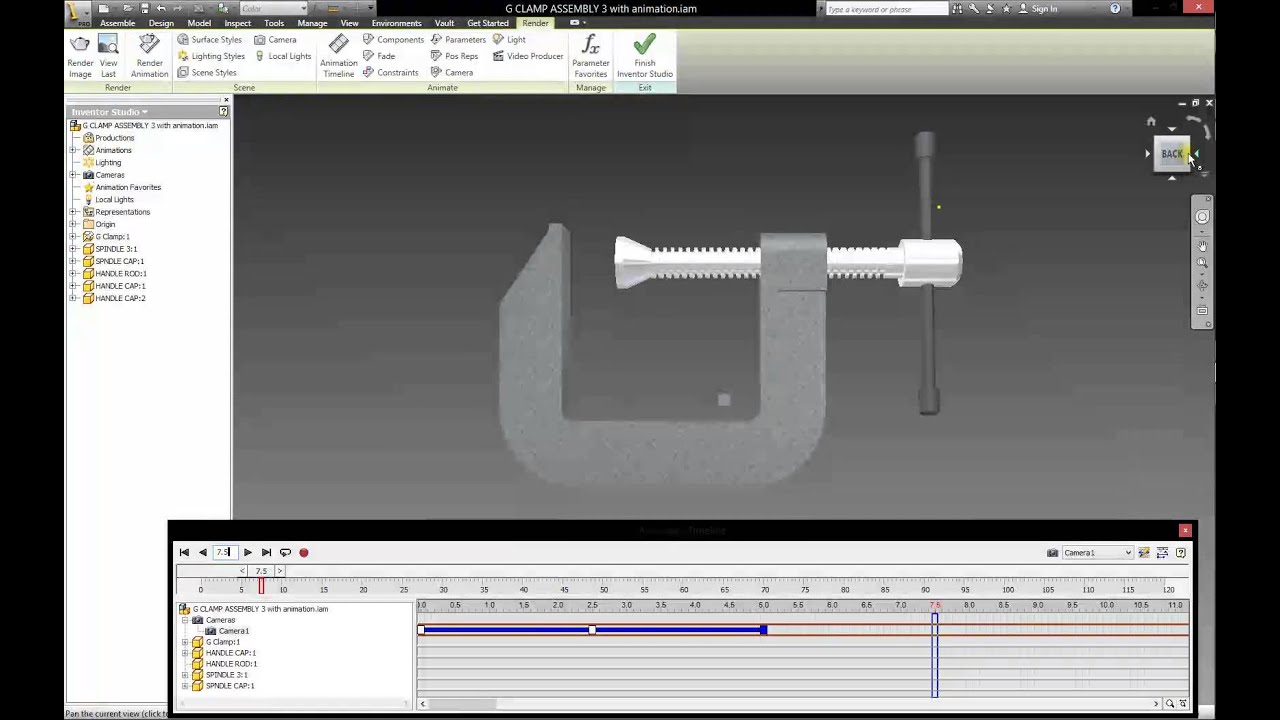Click Camera1 middle keyframe marker

tap(592, 629)
